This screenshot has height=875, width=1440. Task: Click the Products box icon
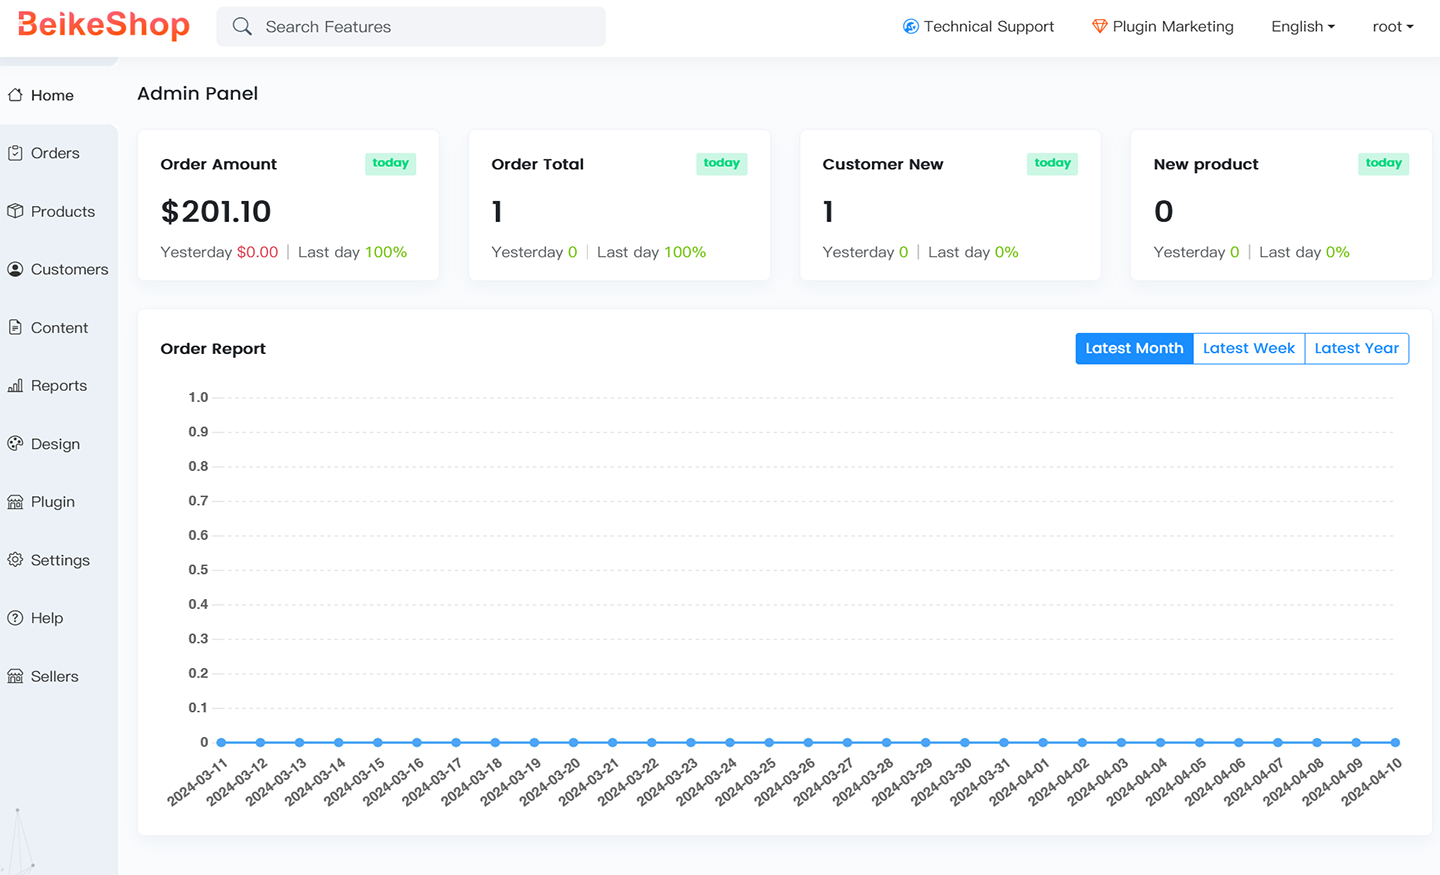pyautogui.click(x=15, y=211)
